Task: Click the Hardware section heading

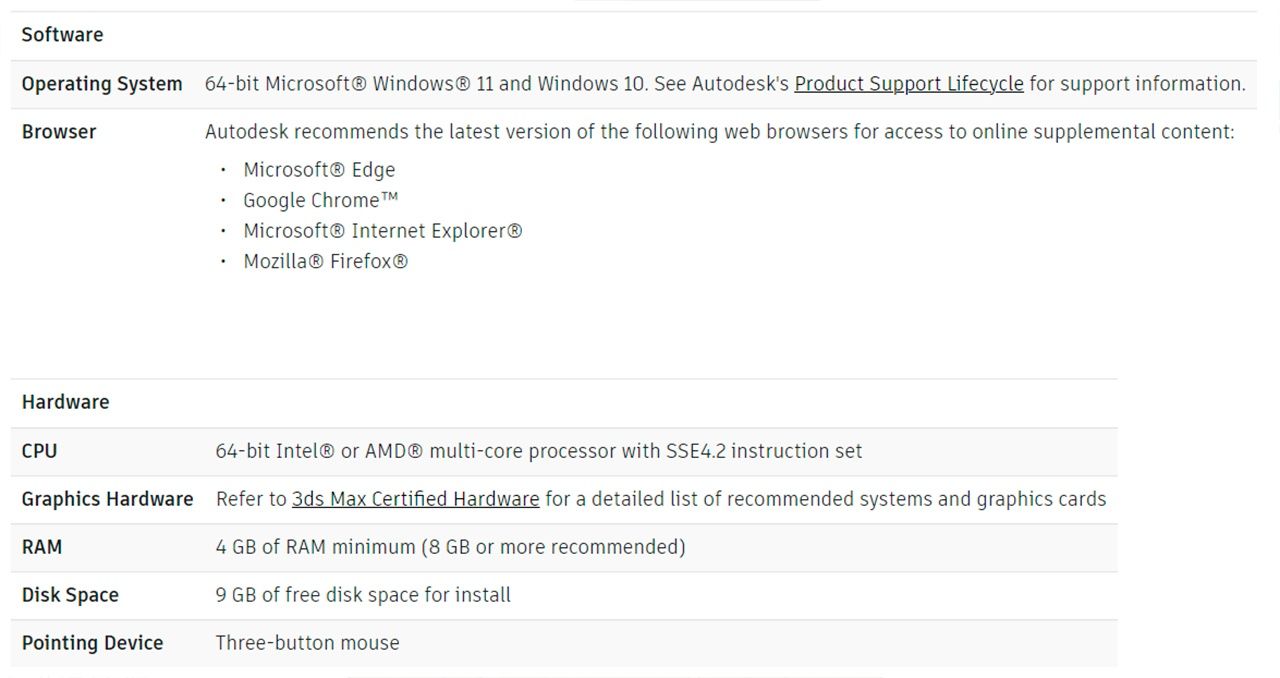Action: (x=65, y=402)
